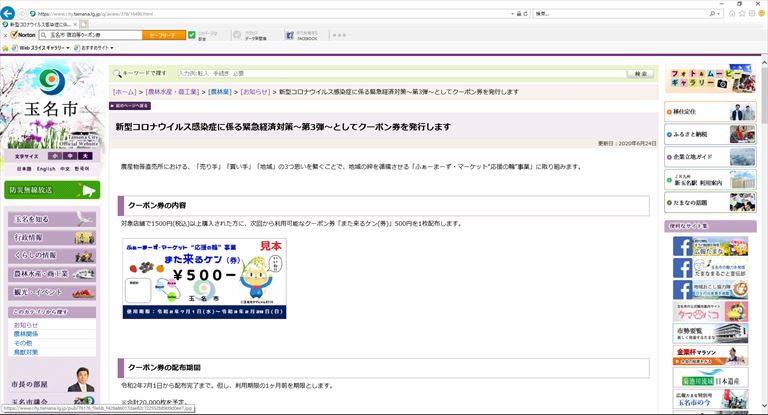768x415 pixels.
Task: Click the page vertical scrollbar
Action: pyautogui.click(x=764, y=235)
